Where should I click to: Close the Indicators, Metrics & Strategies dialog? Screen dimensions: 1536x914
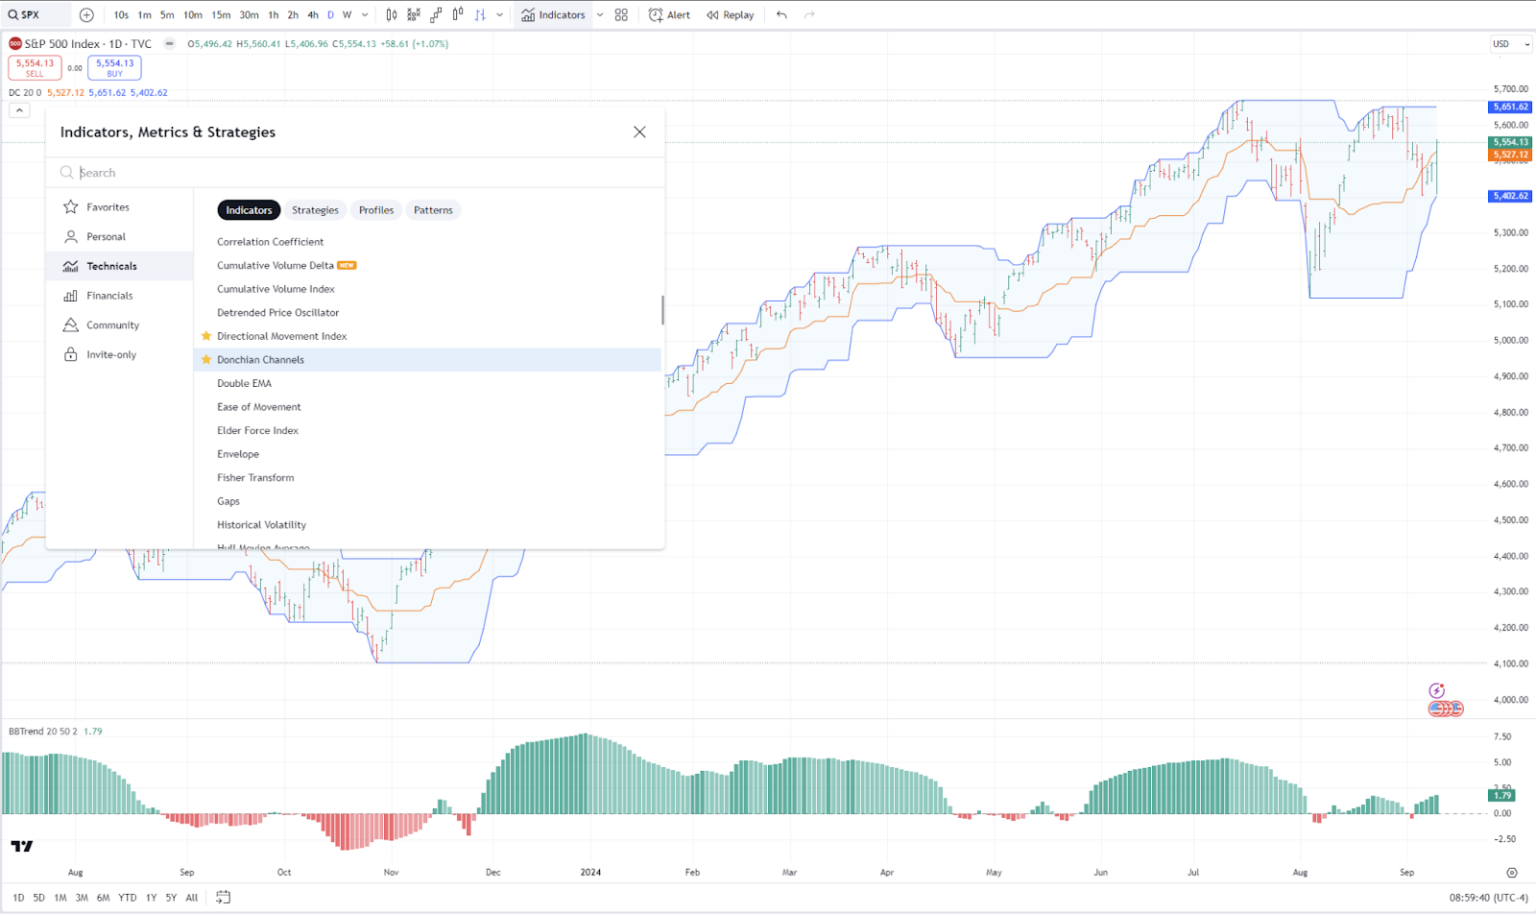click(x=639, y=132)
